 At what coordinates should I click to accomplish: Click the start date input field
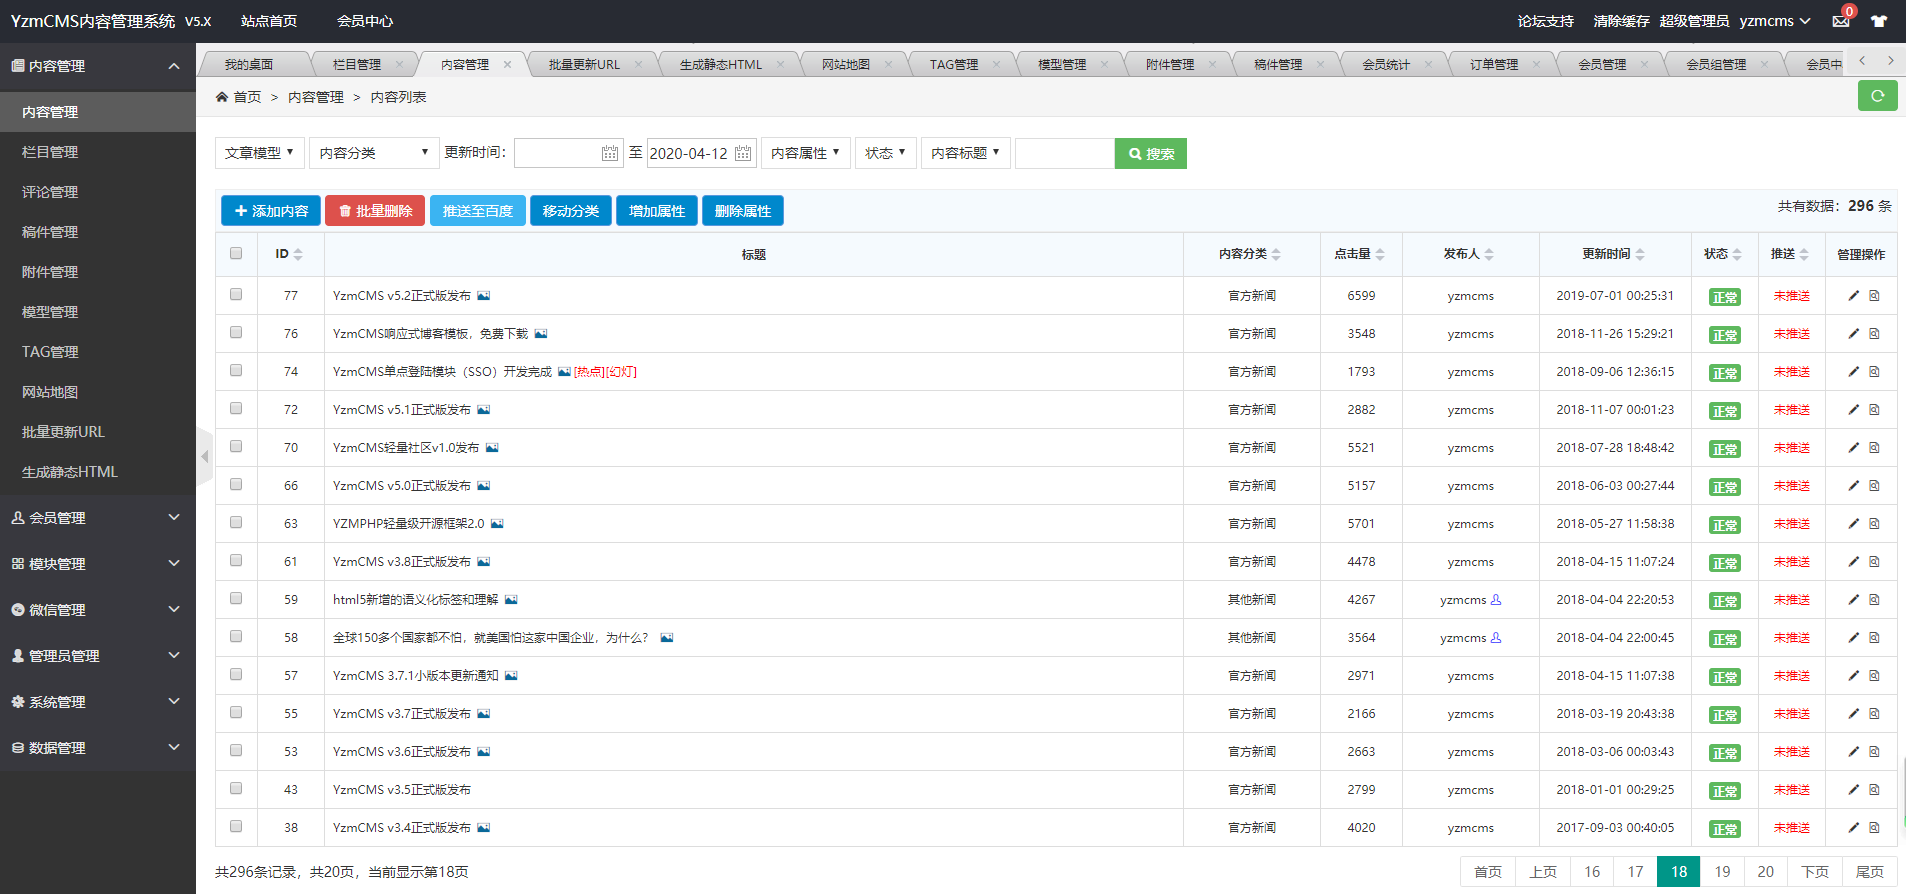tap(568, 153)
